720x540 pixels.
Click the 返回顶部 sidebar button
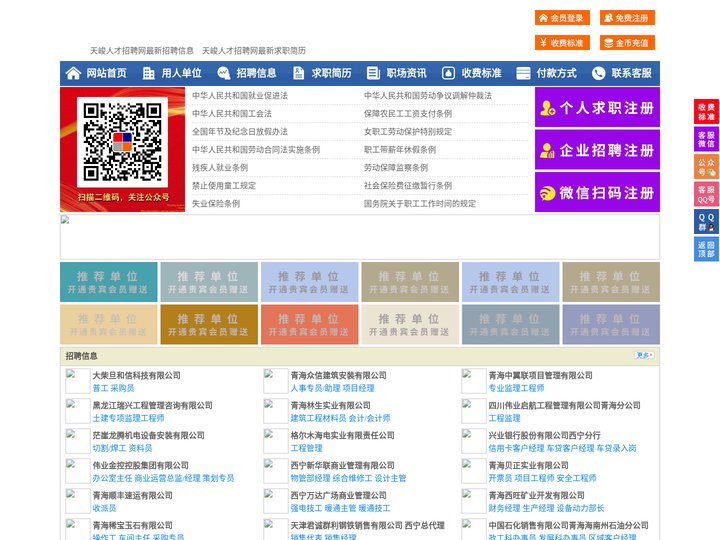click(x=706, y=249)
